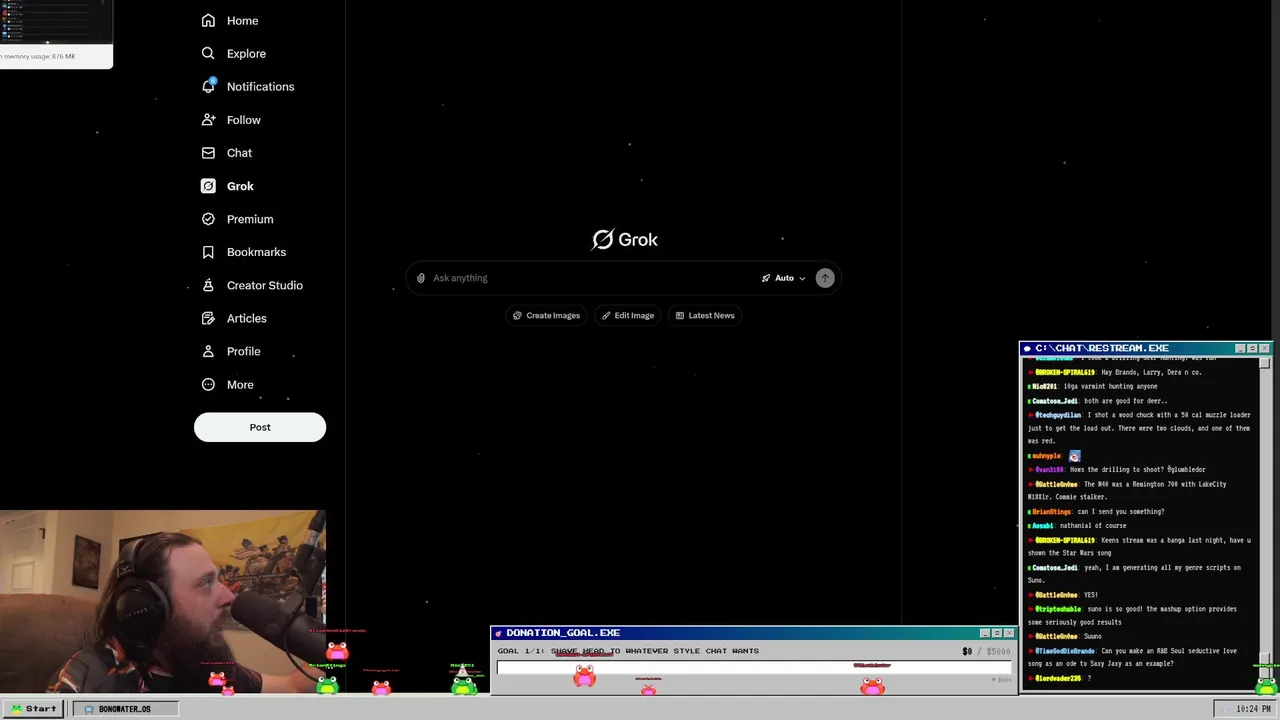Viewport: 1280px width, 720px height.
Task: Click the Grok logo above prompt
Action: (x=625, y=239)
